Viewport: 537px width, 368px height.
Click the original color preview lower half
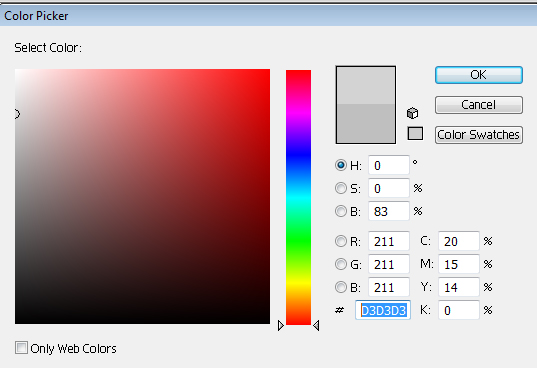(366, 123)
